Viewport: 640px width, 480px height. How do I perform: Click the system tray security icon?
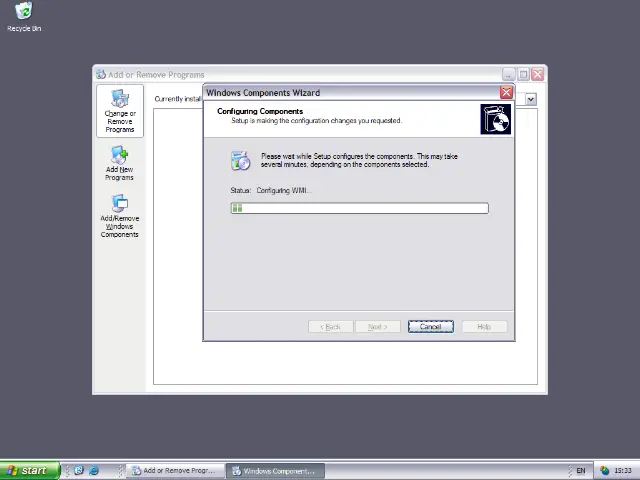coord(604,471)
